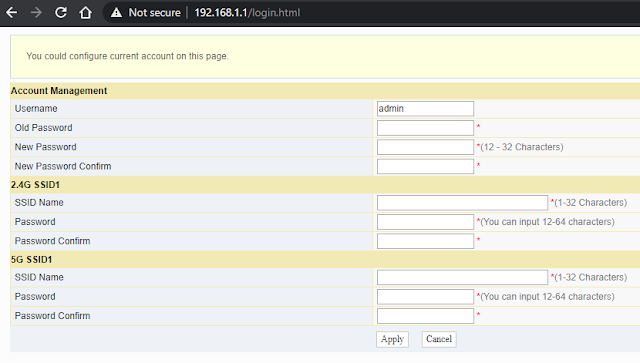Screen dimensions: 640x363
Task: Open the browser home page icon
Action: (85, 13)
